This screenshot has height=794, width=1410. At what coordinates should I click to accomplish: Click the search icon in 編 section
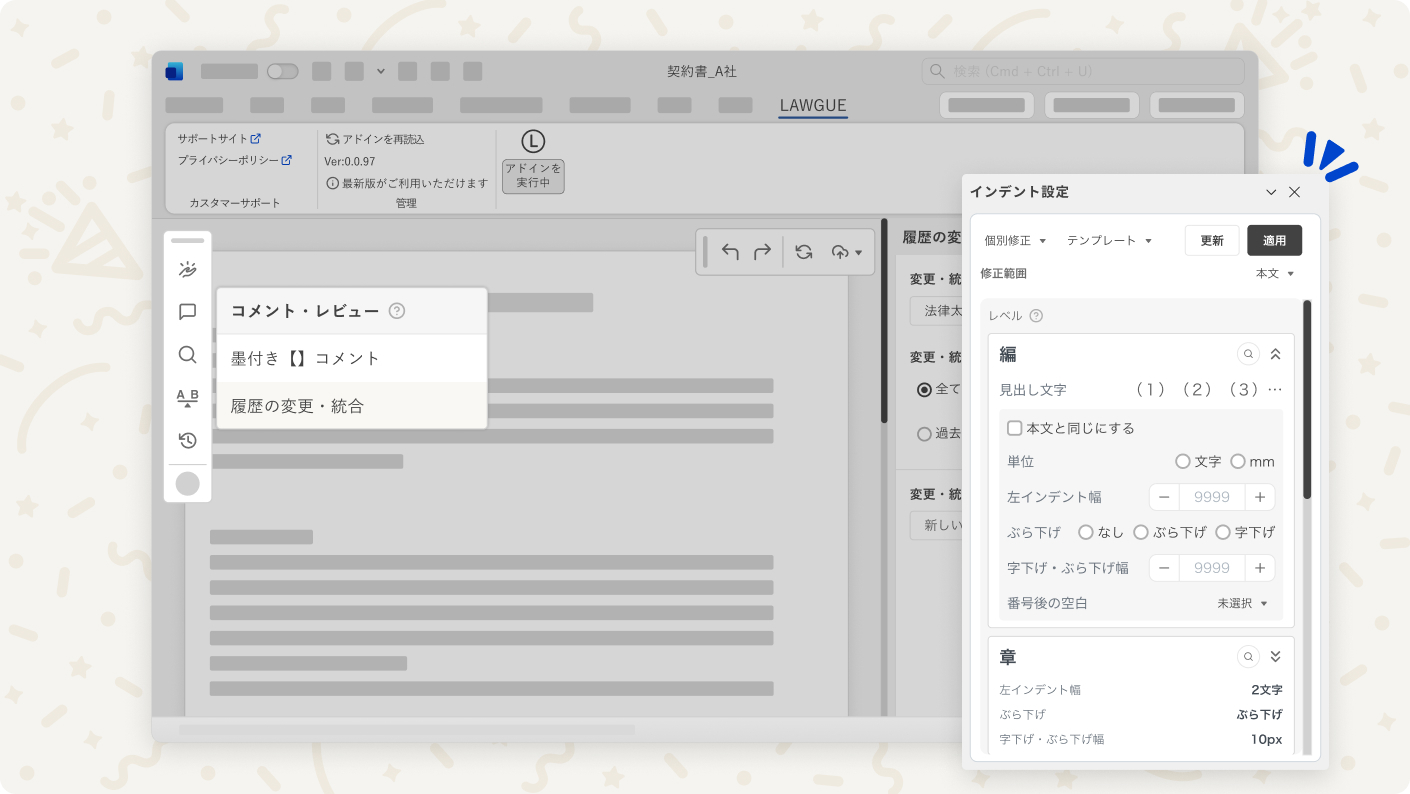[x=1248, y=354]
